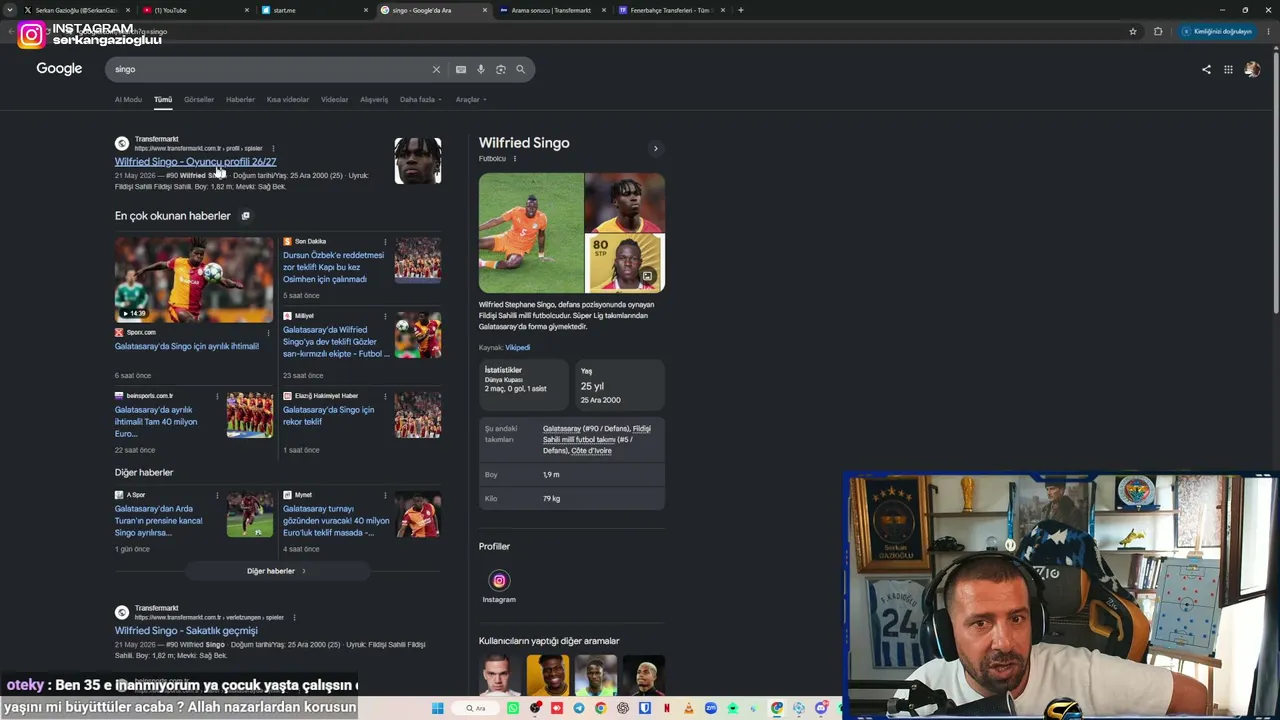Open a new browser tab
Screen dimensions: 1280x720
[740, 10]
